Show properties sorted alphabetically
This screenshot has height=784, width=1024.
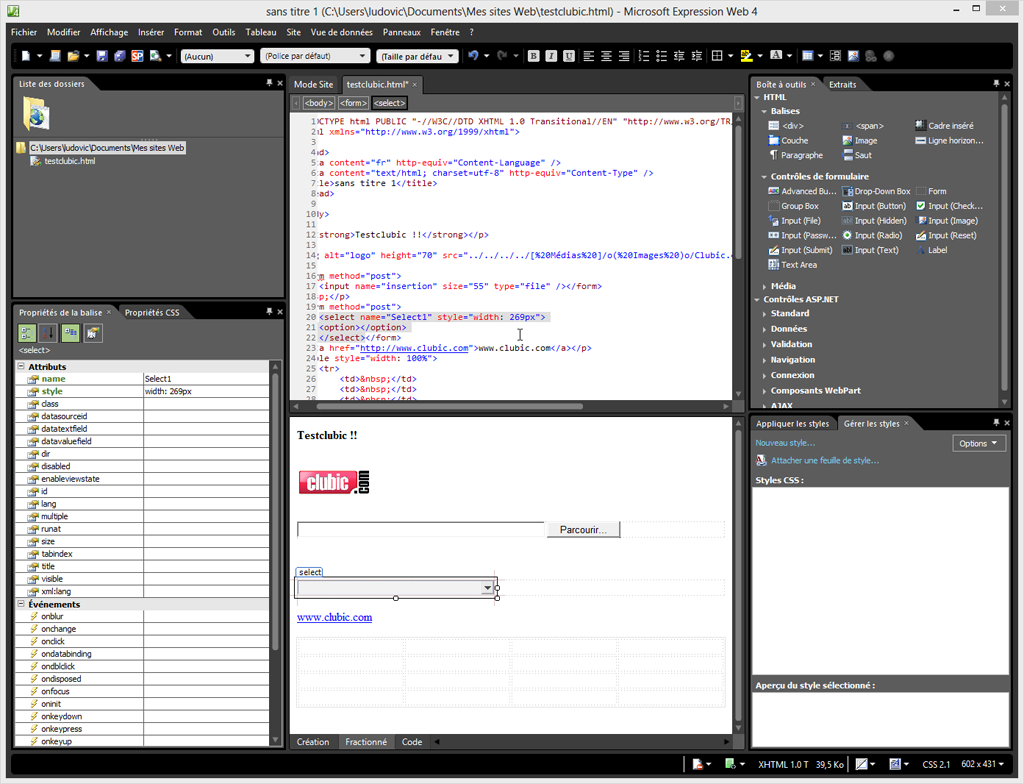tap(48, 333)
